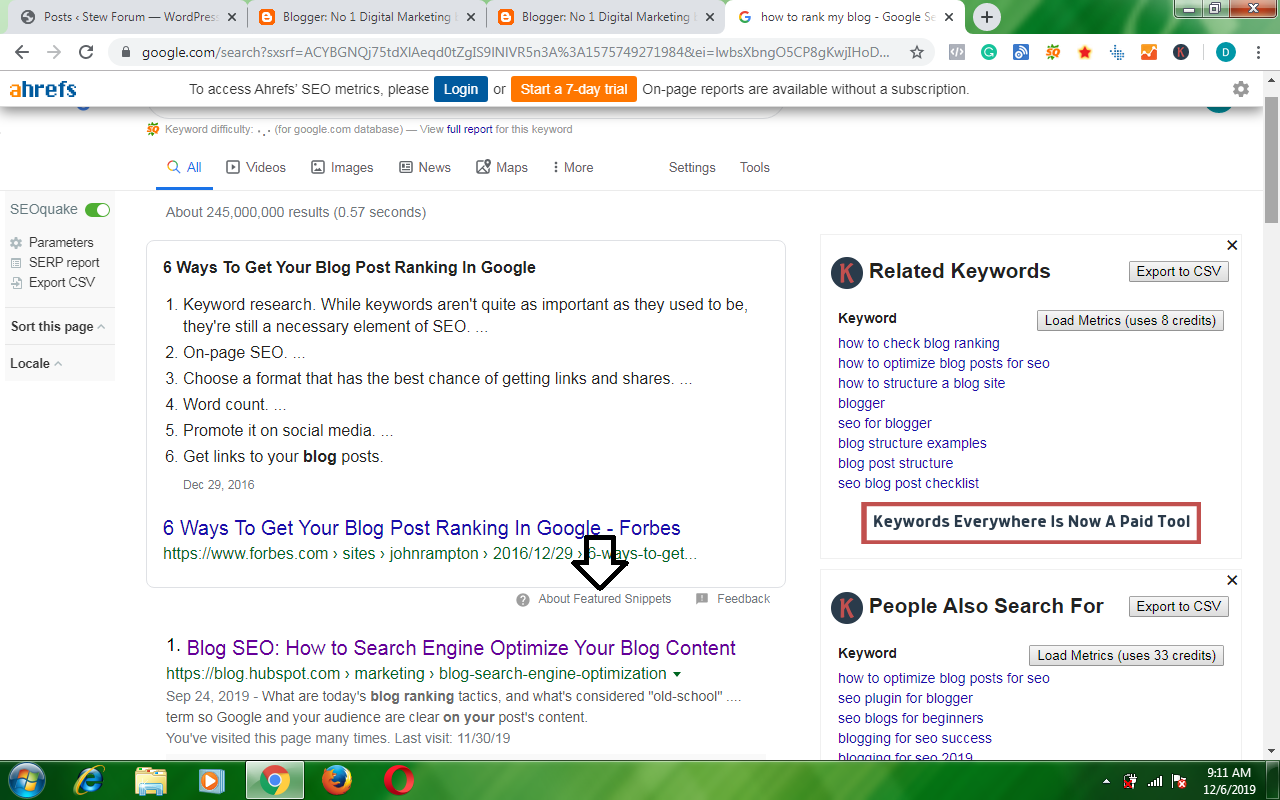
Task: Close the Related Keywords widget
Action: click(x=1232, y=245)
